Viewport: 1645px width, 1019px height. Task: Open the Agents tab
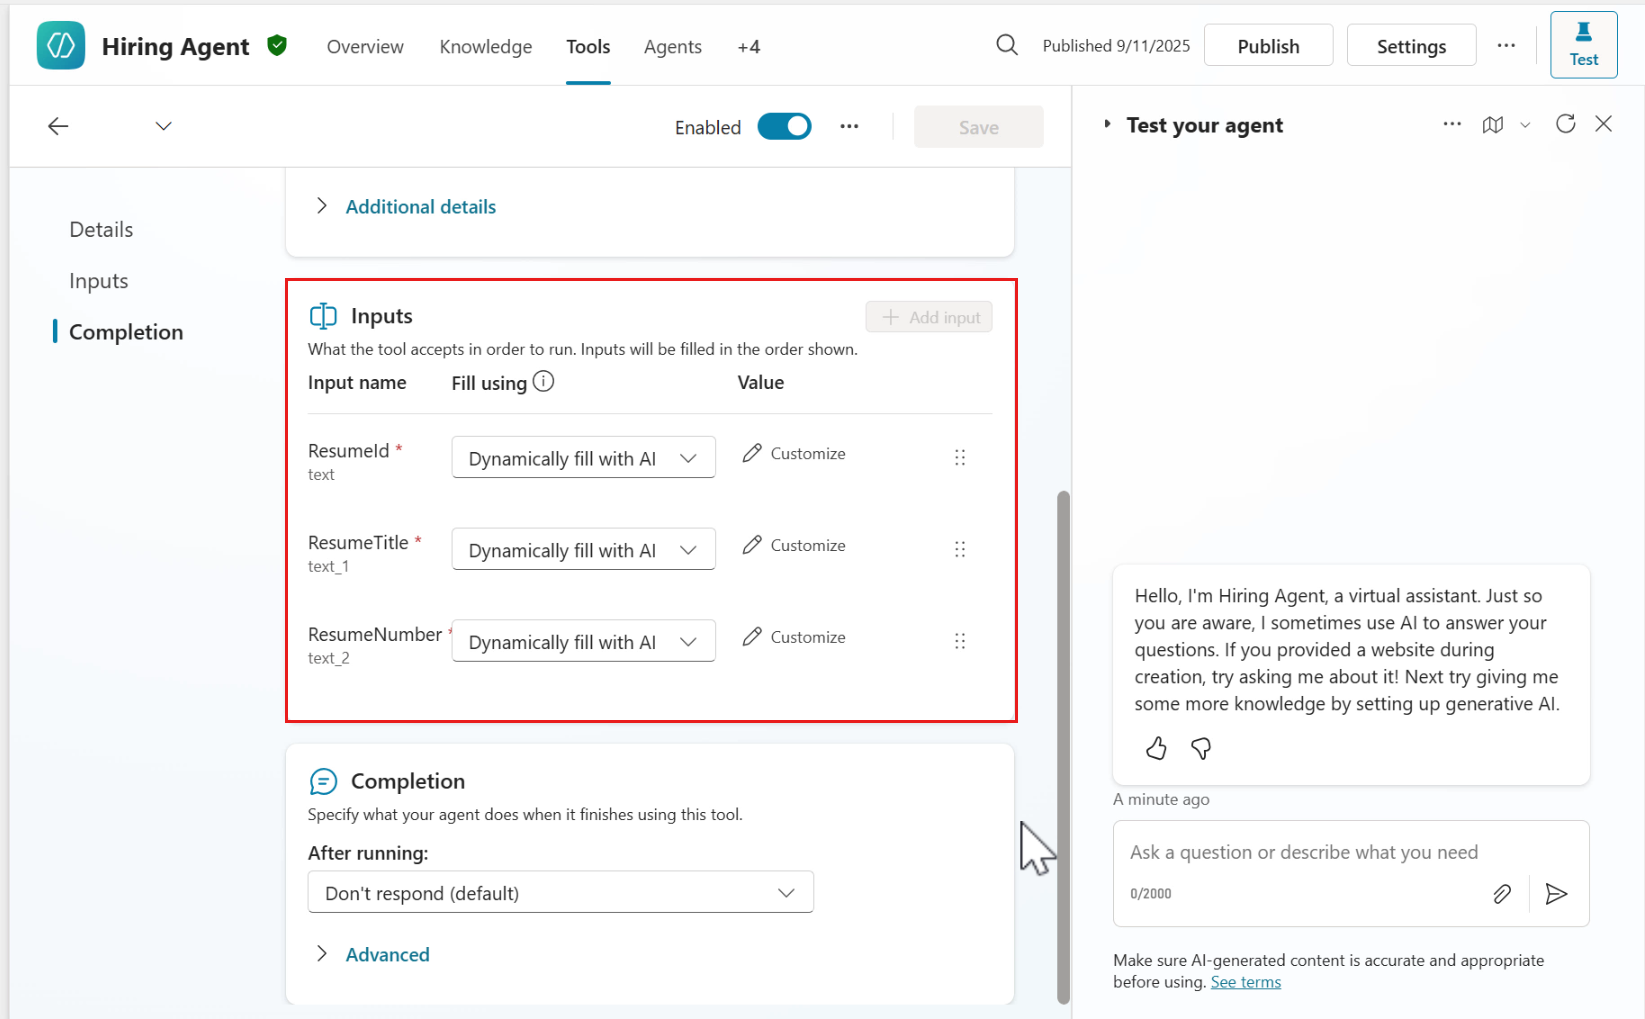(672, 46)
